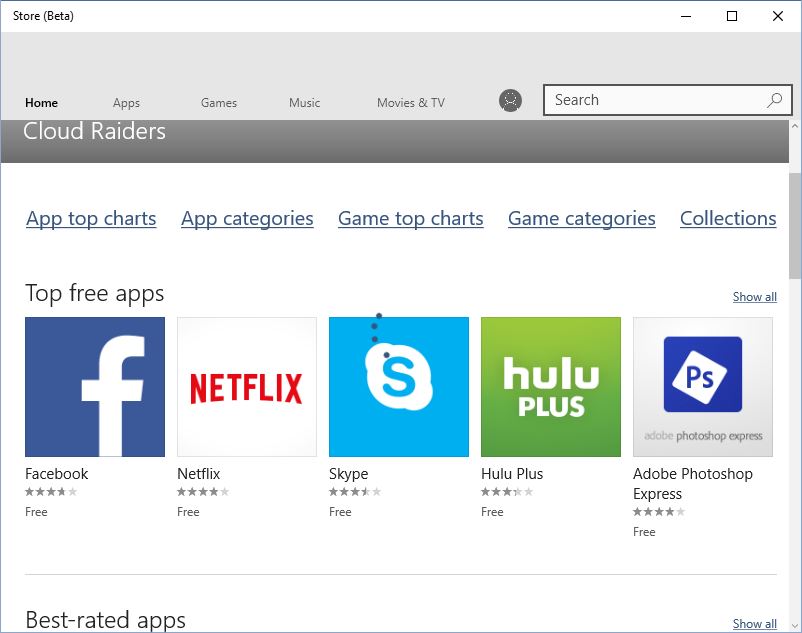This screenshot has width=802, height=633.
Task: Click the Free price under Skype
Action: click(340, 512)
